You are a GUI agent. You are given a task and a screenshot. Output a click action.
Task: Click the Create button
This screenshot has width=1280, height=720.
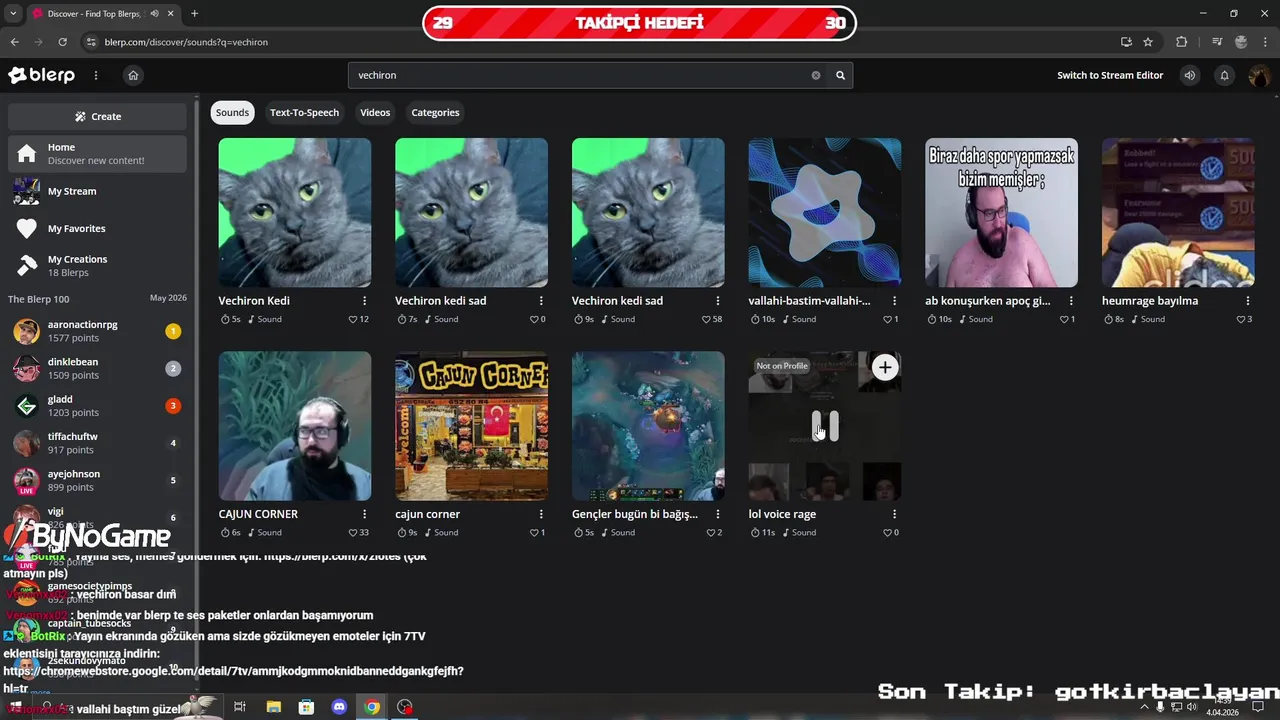pyautogui.click(x=97, y=116)
